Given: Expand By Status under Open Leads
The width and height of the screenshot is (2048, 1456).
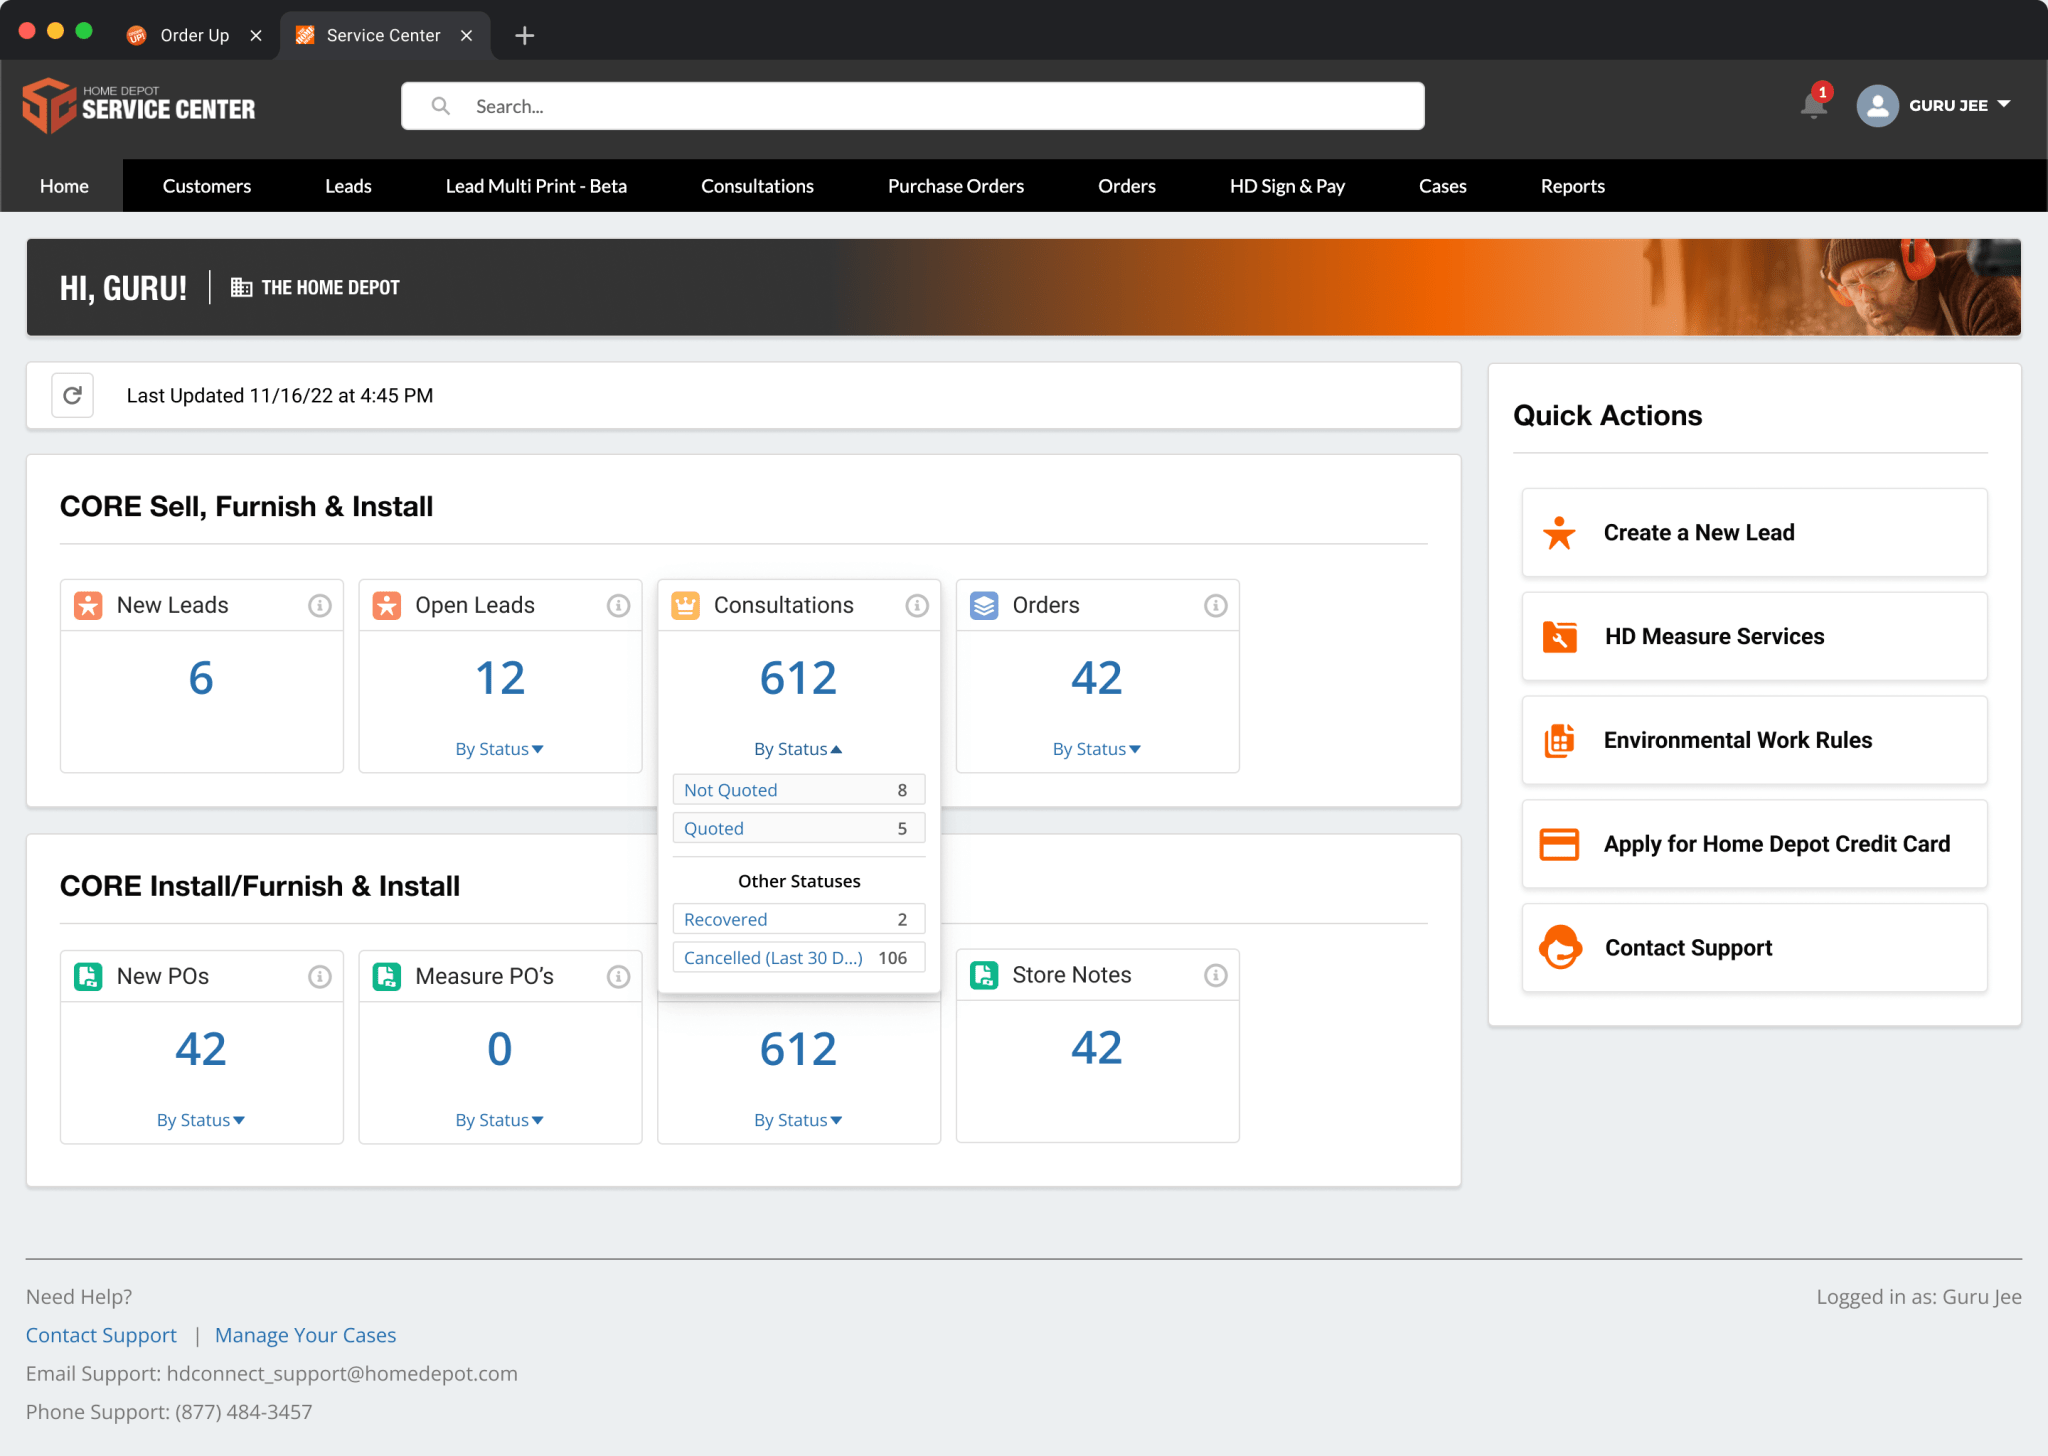Looking at the screenshot, I should tap(499, 750).
